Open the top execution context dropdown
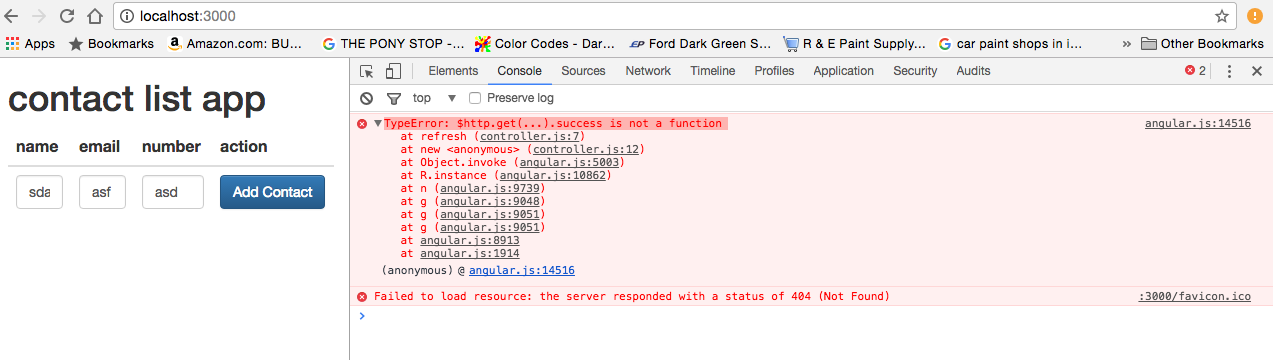Image resolution: width=1273 pixels, height=360 pixels. 435,98
